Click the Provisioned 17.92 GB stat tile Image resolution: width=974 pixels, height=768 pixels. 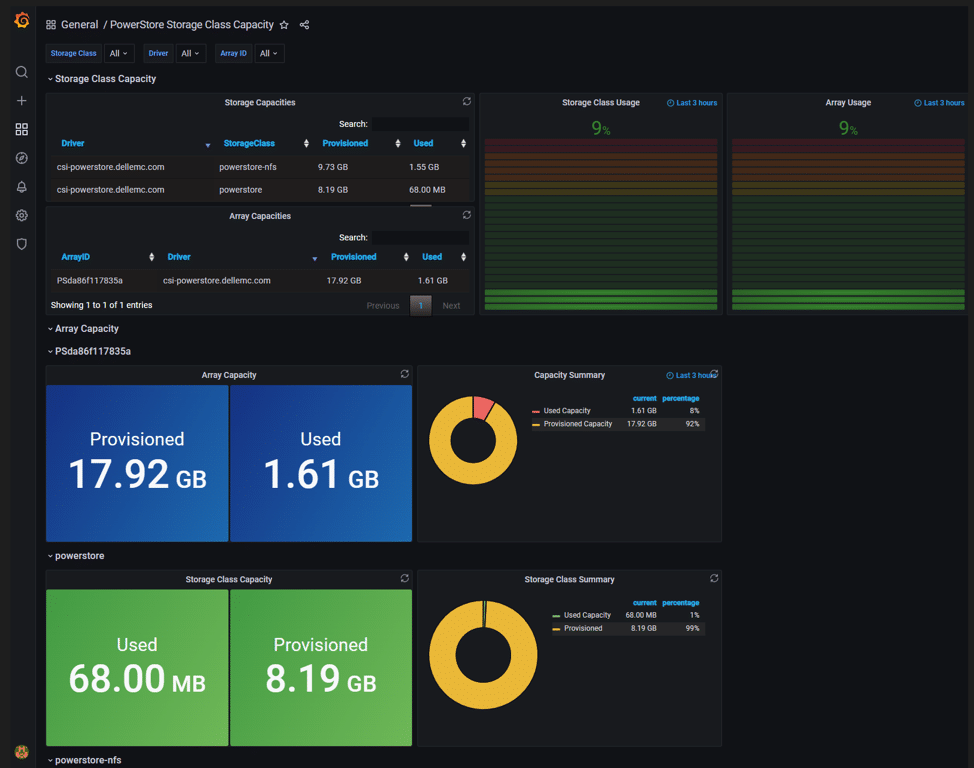point(137,464)
